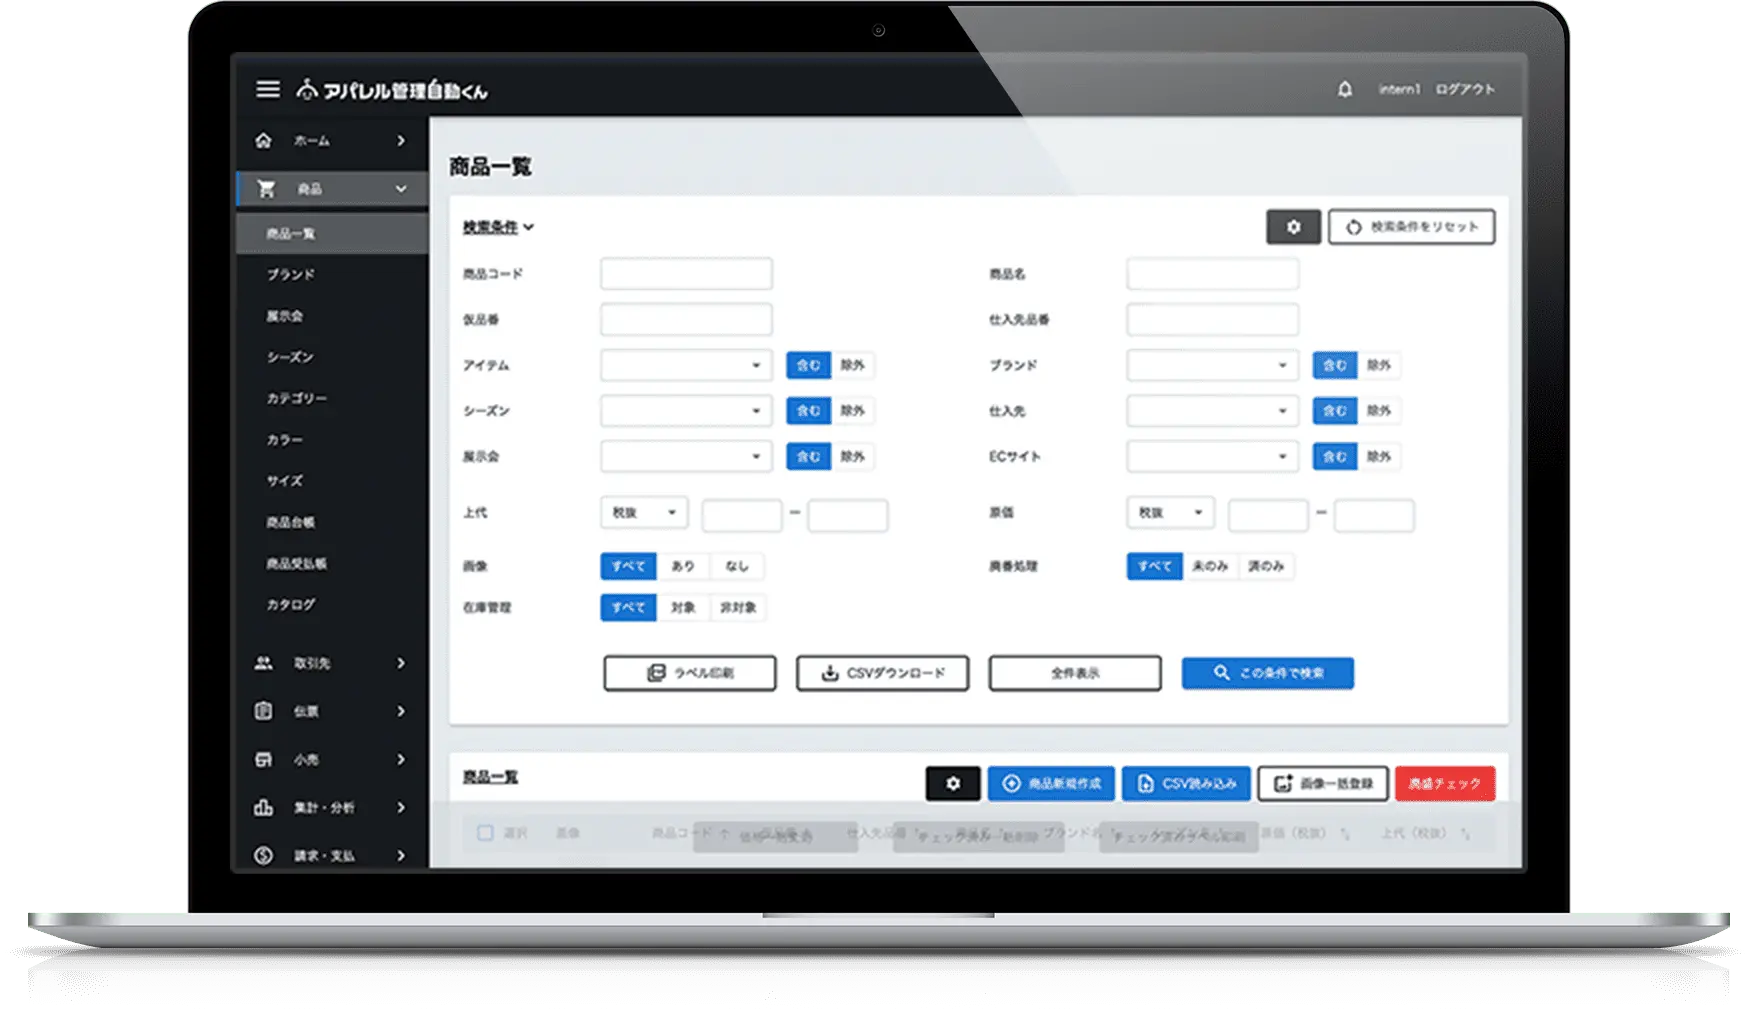Toggle 除外 for the アイテム filter

852,366
